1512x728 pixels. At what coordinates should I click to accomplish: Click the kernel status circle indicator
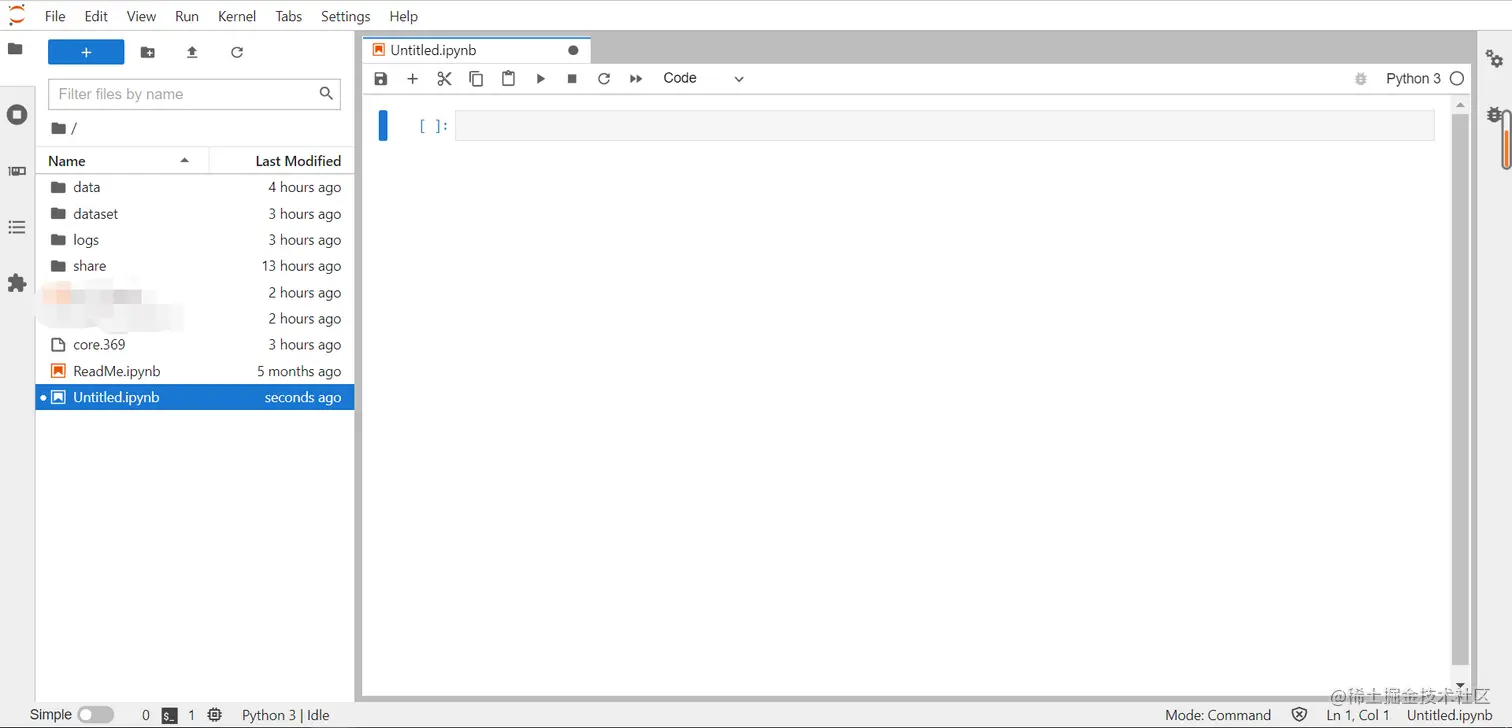click(1457, 78)
